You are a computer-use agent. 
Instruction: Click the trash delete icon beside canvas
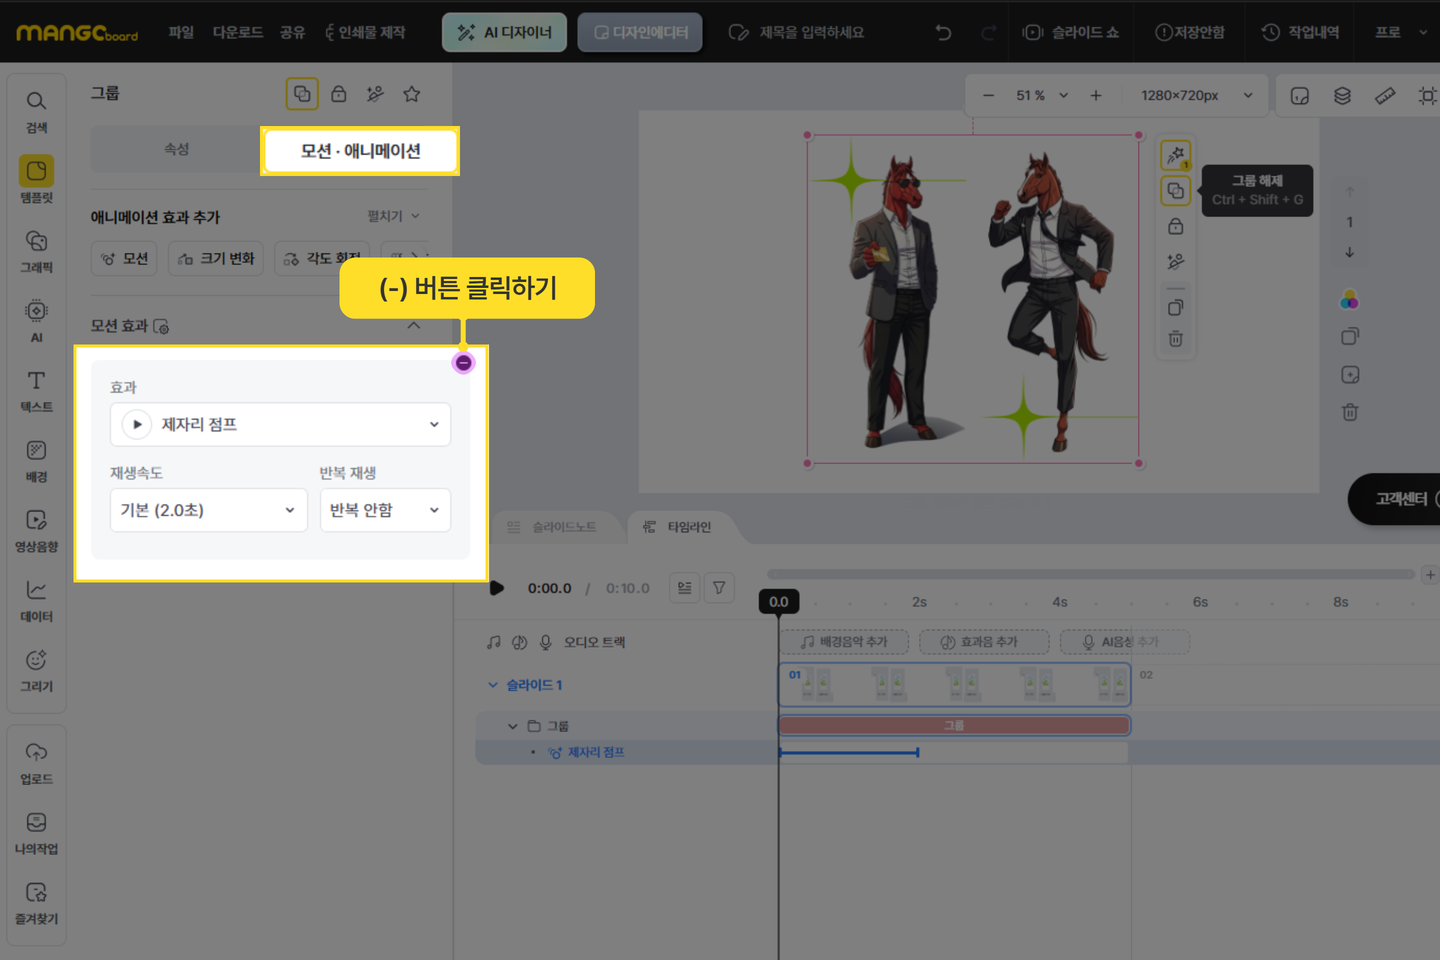[x=1175, y=339]
